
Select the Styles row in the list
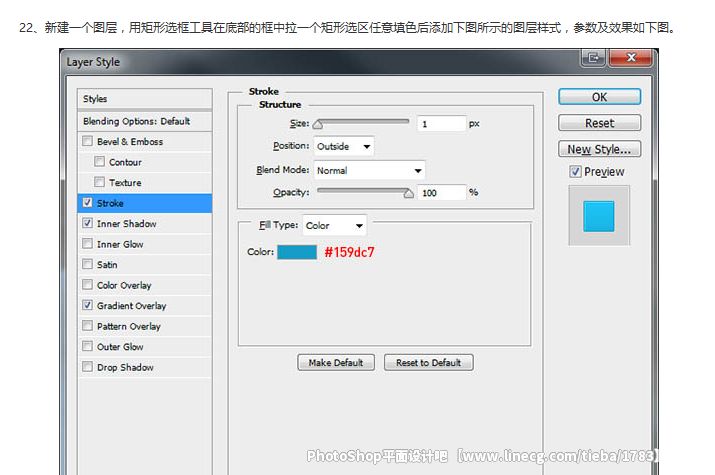(145, 98)
